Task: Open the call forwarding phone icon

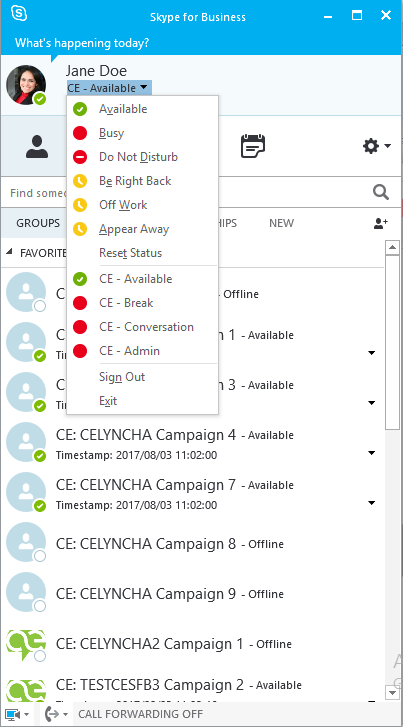Action: point(52,714)
